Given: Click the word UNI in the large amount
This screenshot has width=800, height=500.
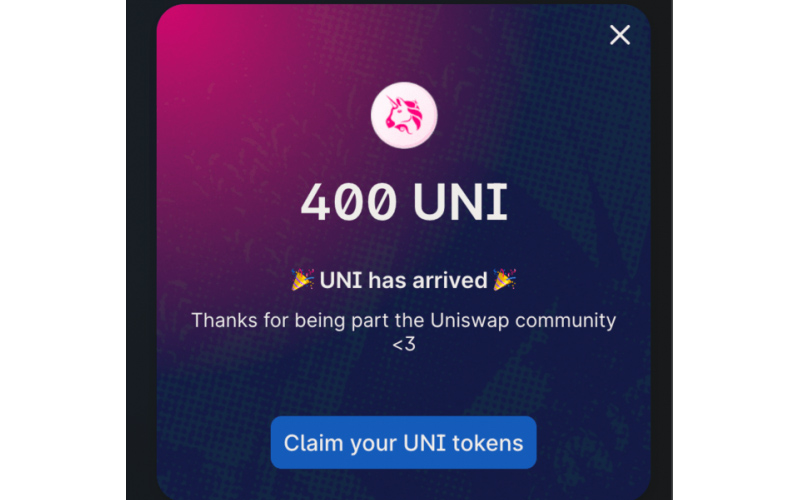Looking at the screenshot, I should point(460,203).
